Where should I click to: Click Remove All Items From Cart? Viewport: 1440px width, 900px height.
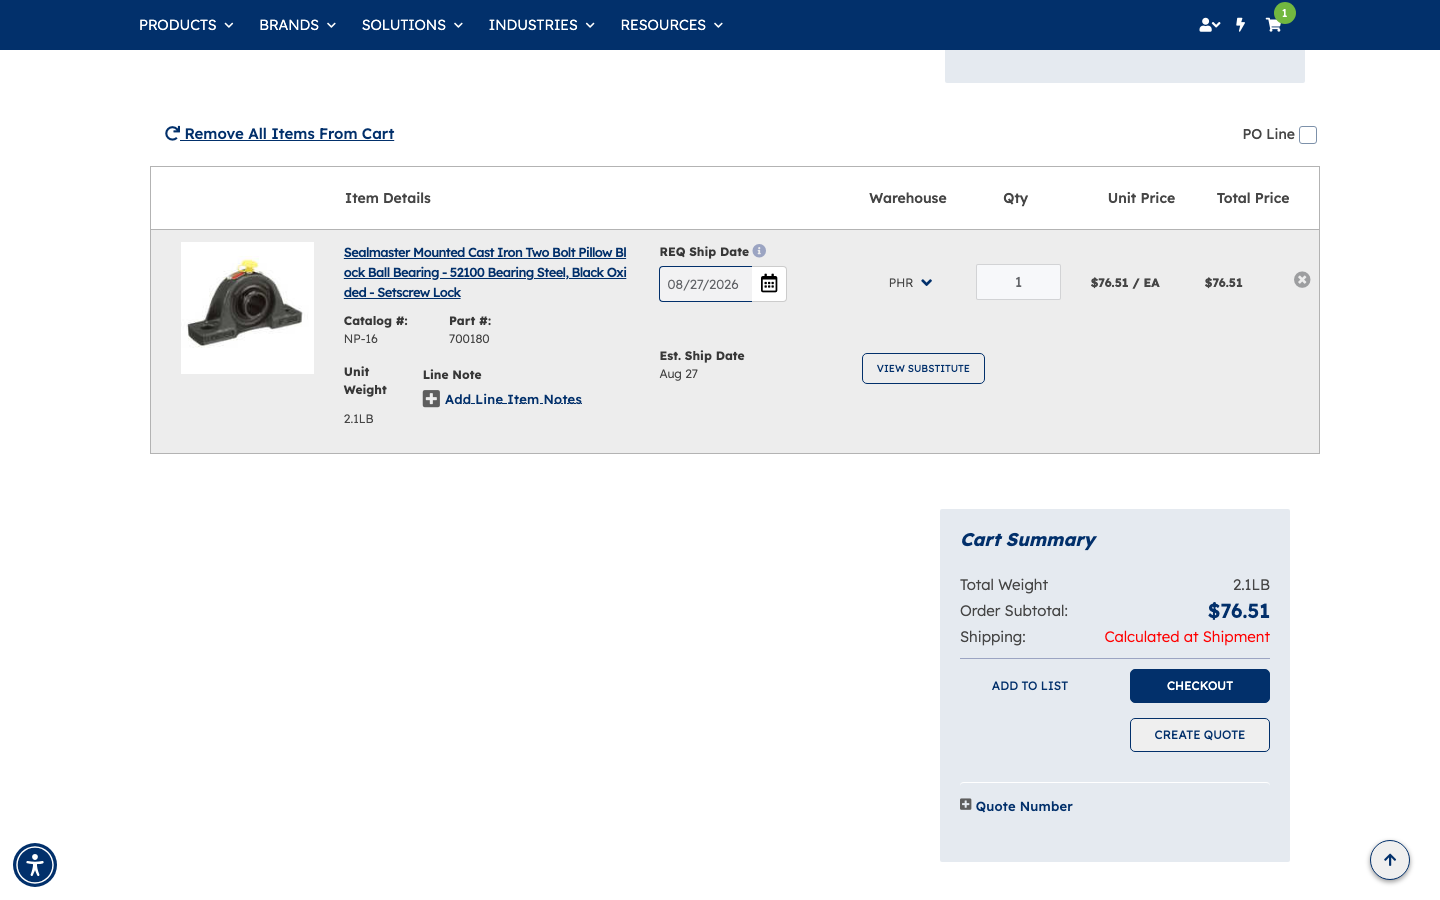279,134
